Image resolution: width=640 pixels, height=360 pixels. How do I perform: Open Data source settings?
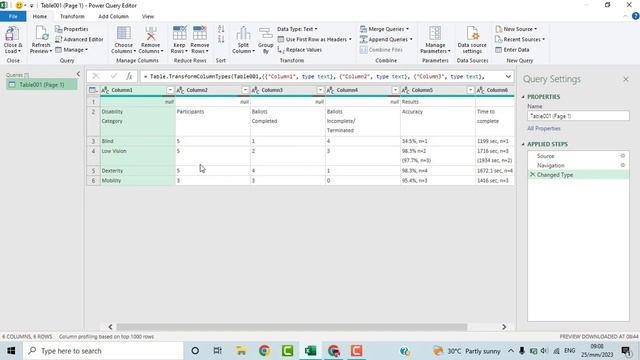(472, 40)
